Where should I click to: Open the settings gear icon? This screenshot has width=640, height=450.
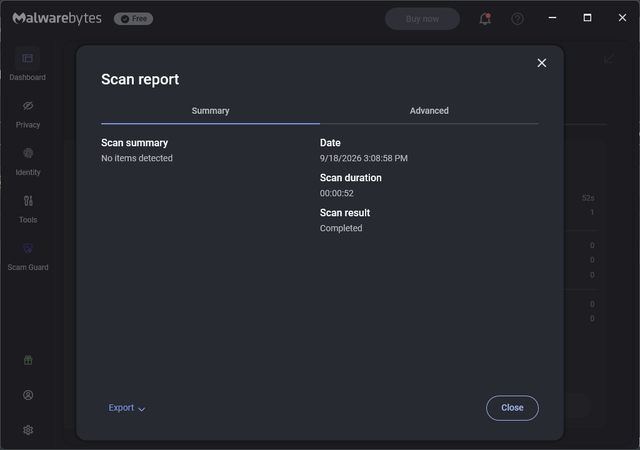tap(28, 430)
